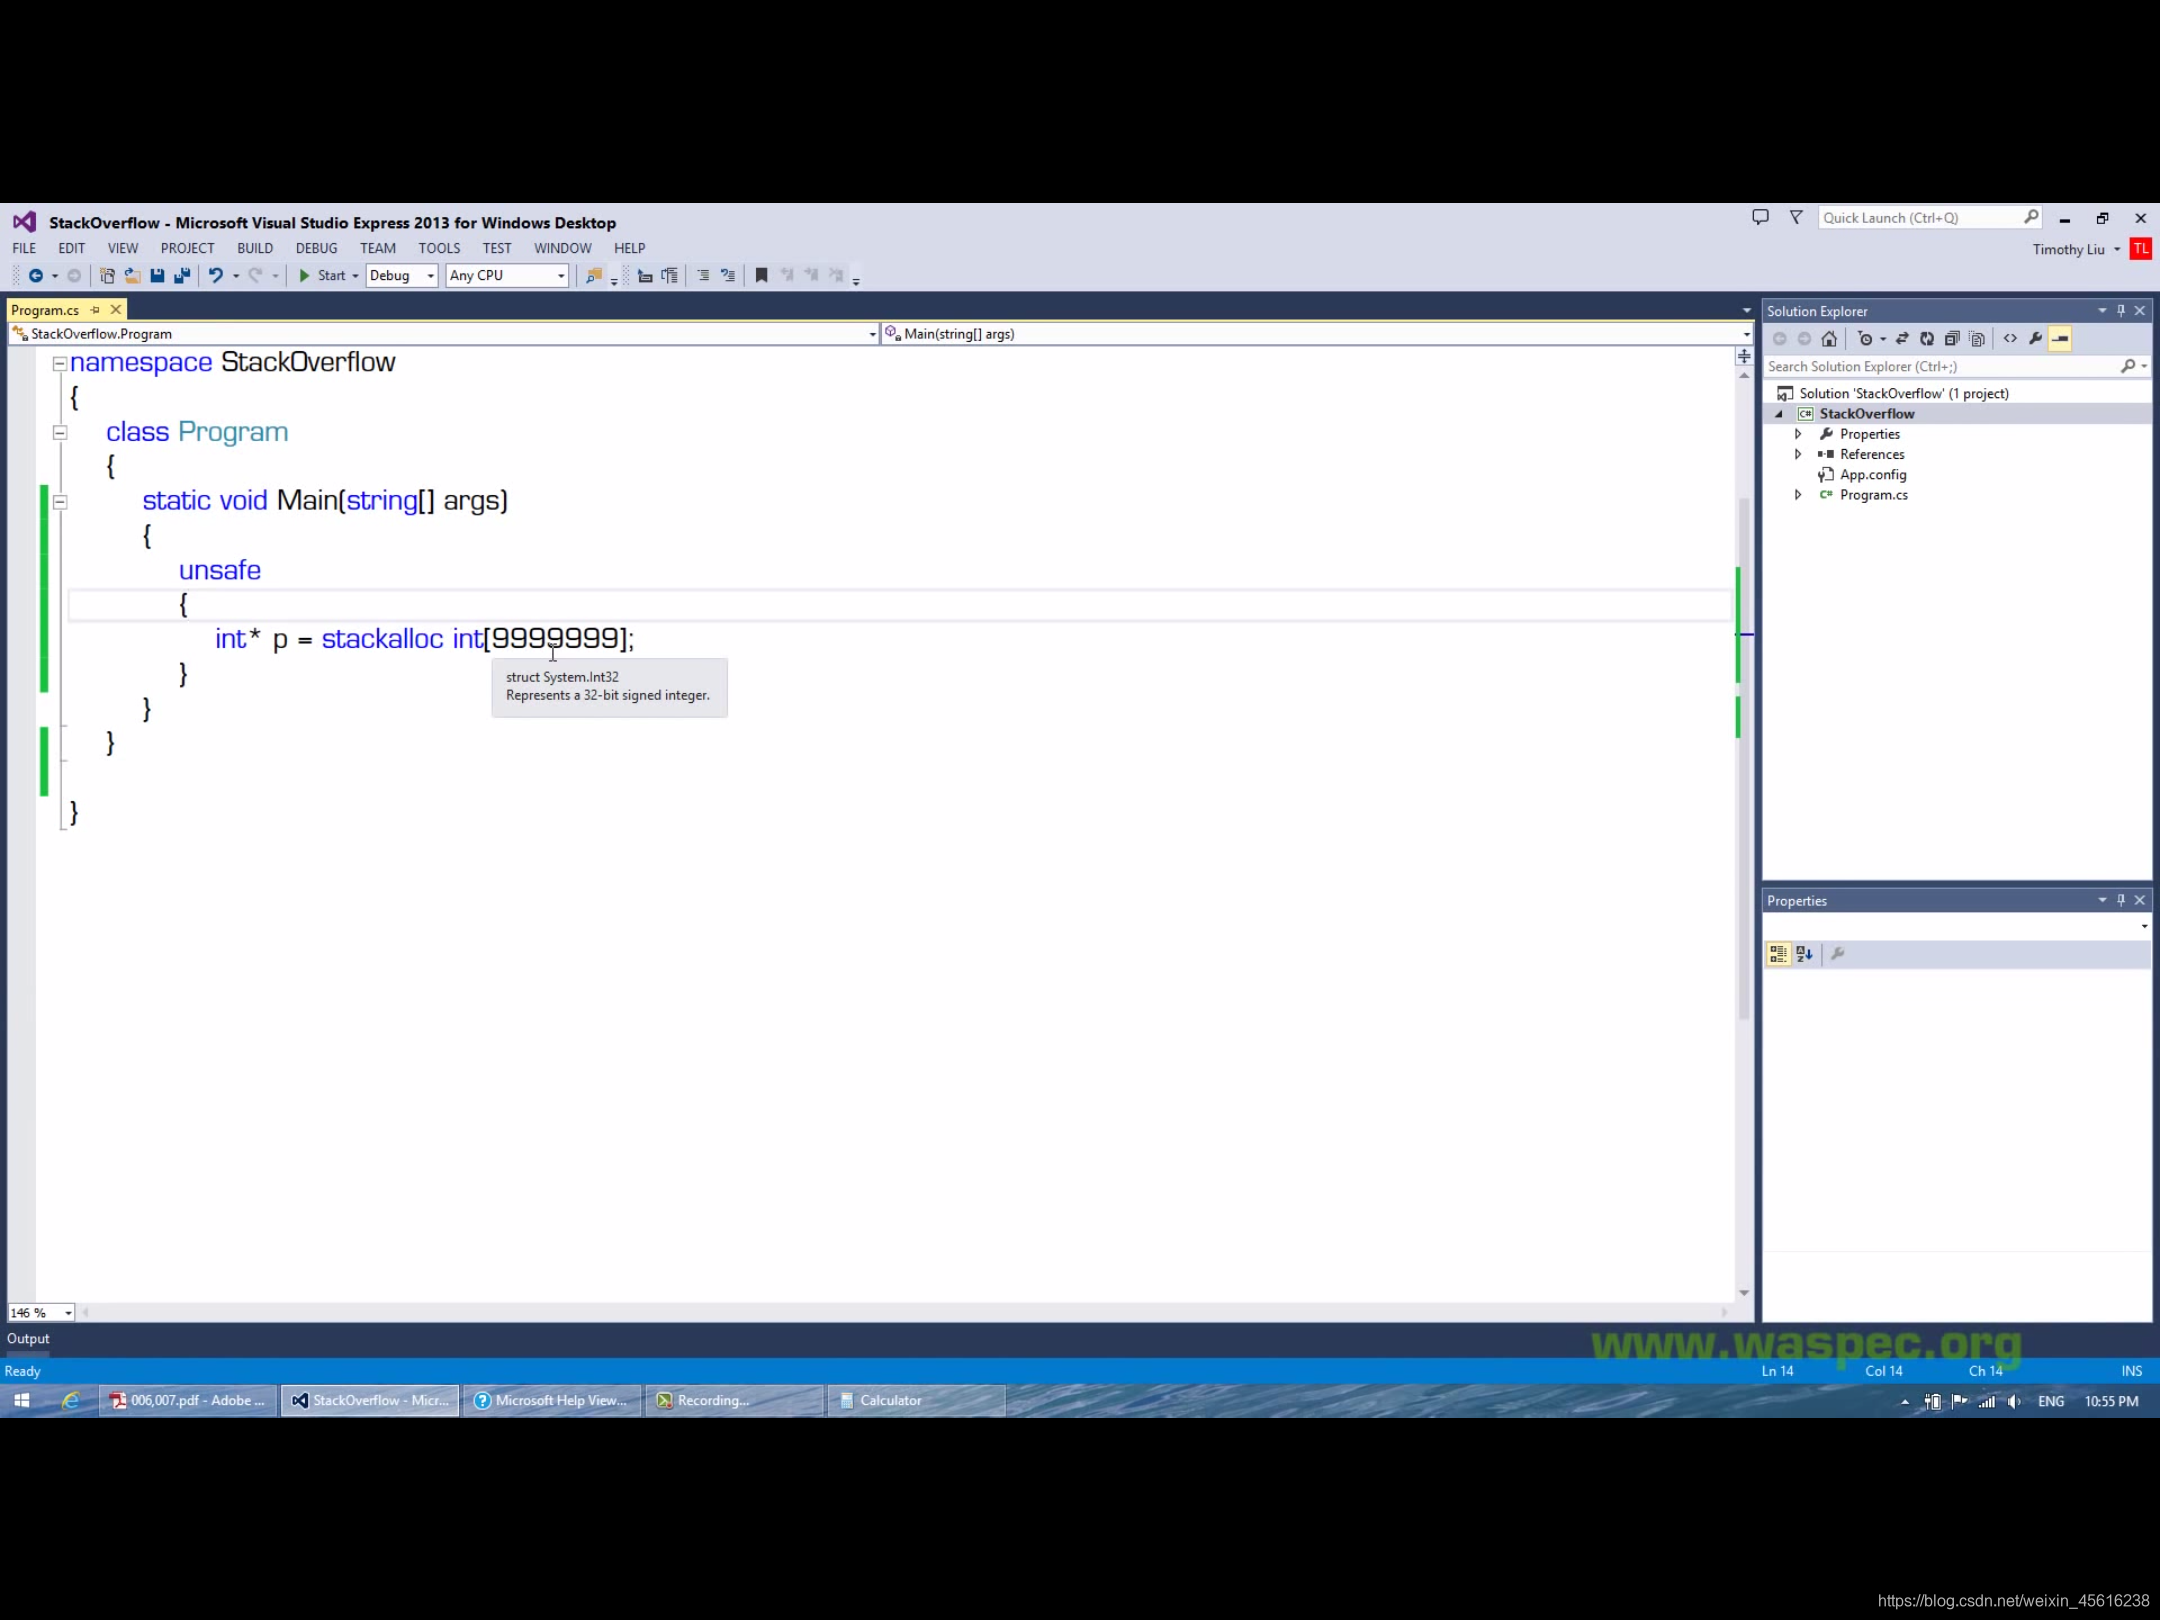Viewport: 2160px width, 1620px height.
Task: Click the Collapse All icon in Solution Explorer
Action: (x=1952, y=339)
